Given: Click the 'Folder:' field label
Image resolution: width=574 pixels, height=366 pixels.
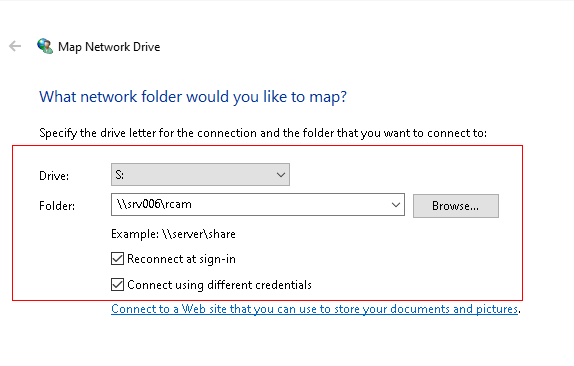Looking at the screenshot, I should [57, 206].
